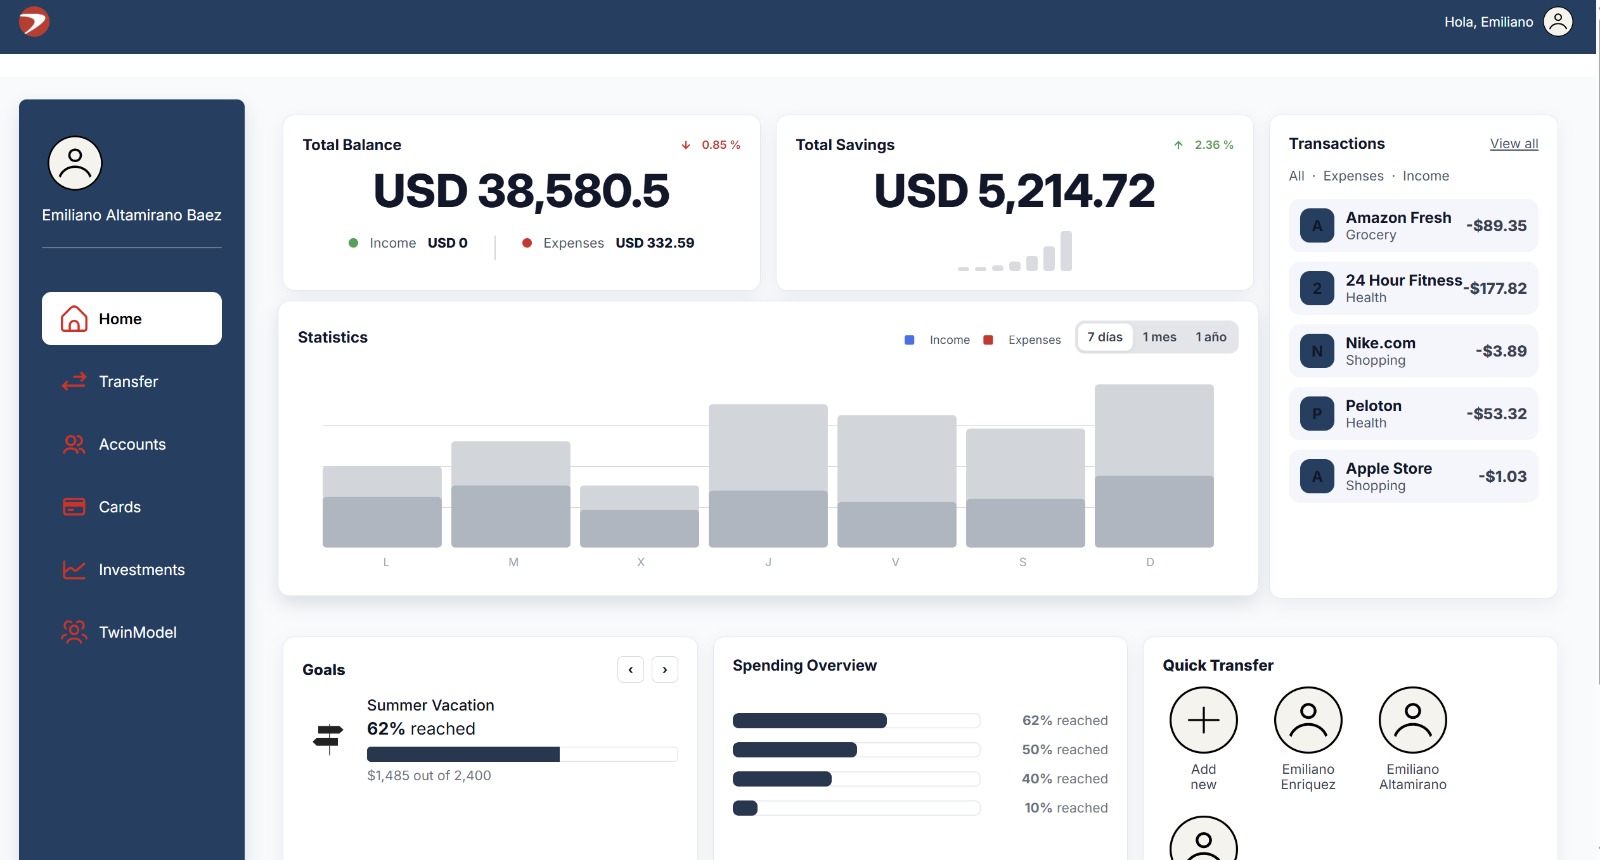Click the Income USD 0 value
Viewport: 1600px width, 860px height.
point(448,243)
